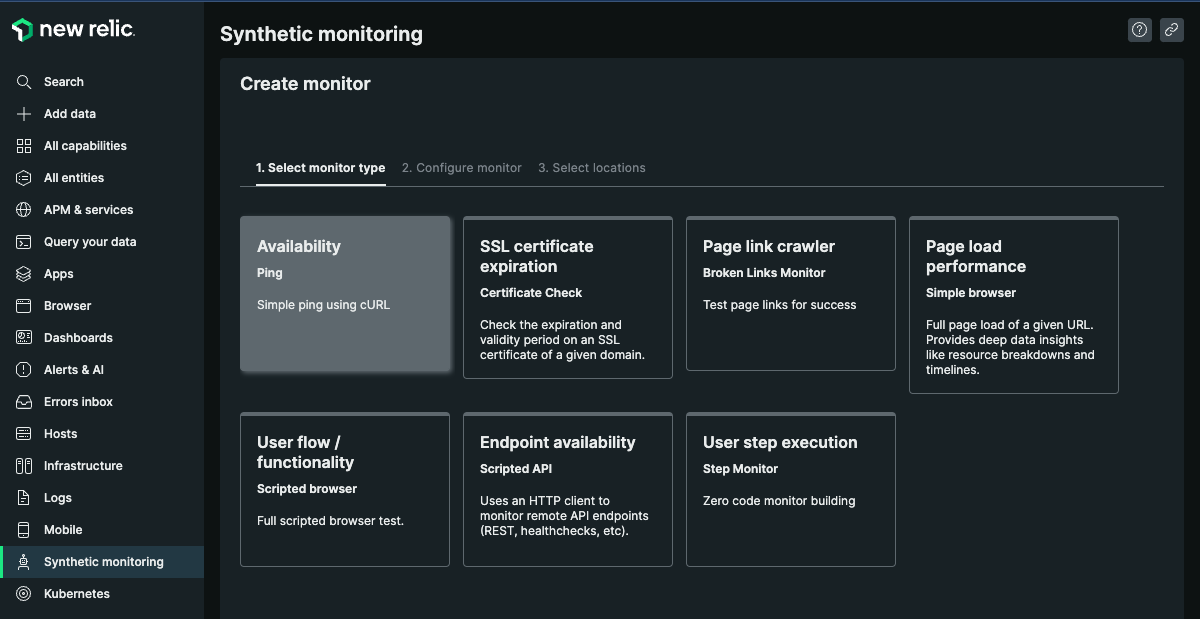The image size is (1200, 619).
Task: Click the Search magnifier icon in sidebar
Action: point(24,82)
